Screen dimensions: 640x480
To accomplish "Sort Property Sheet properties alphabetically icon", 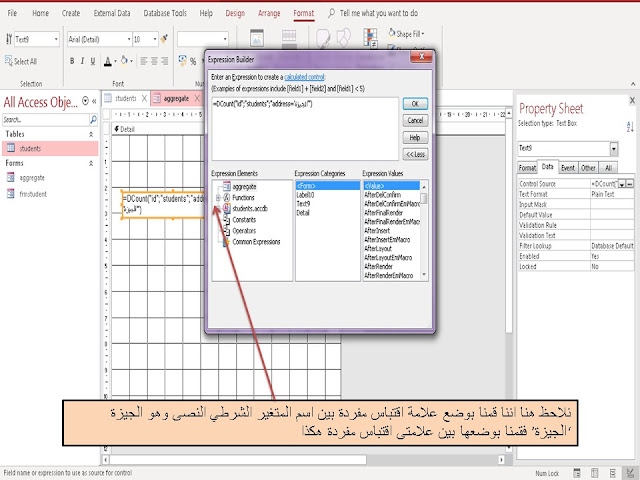I will 630,126.
